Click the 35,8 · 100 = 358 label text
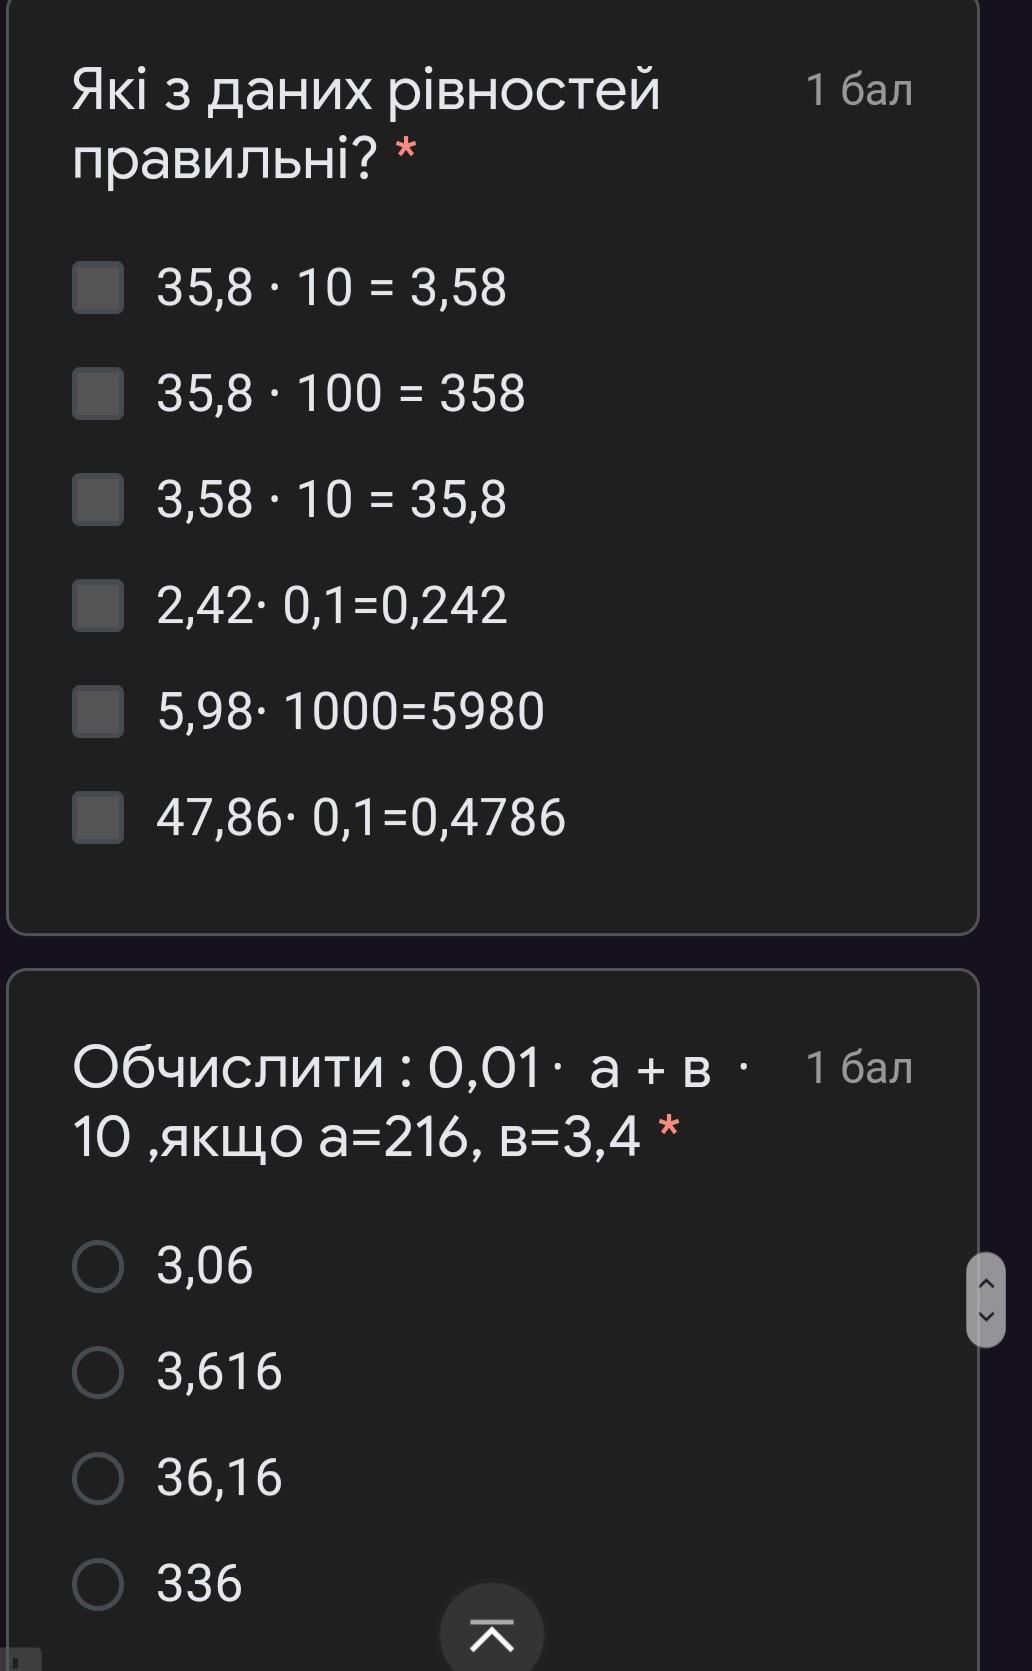 (340, 393)
